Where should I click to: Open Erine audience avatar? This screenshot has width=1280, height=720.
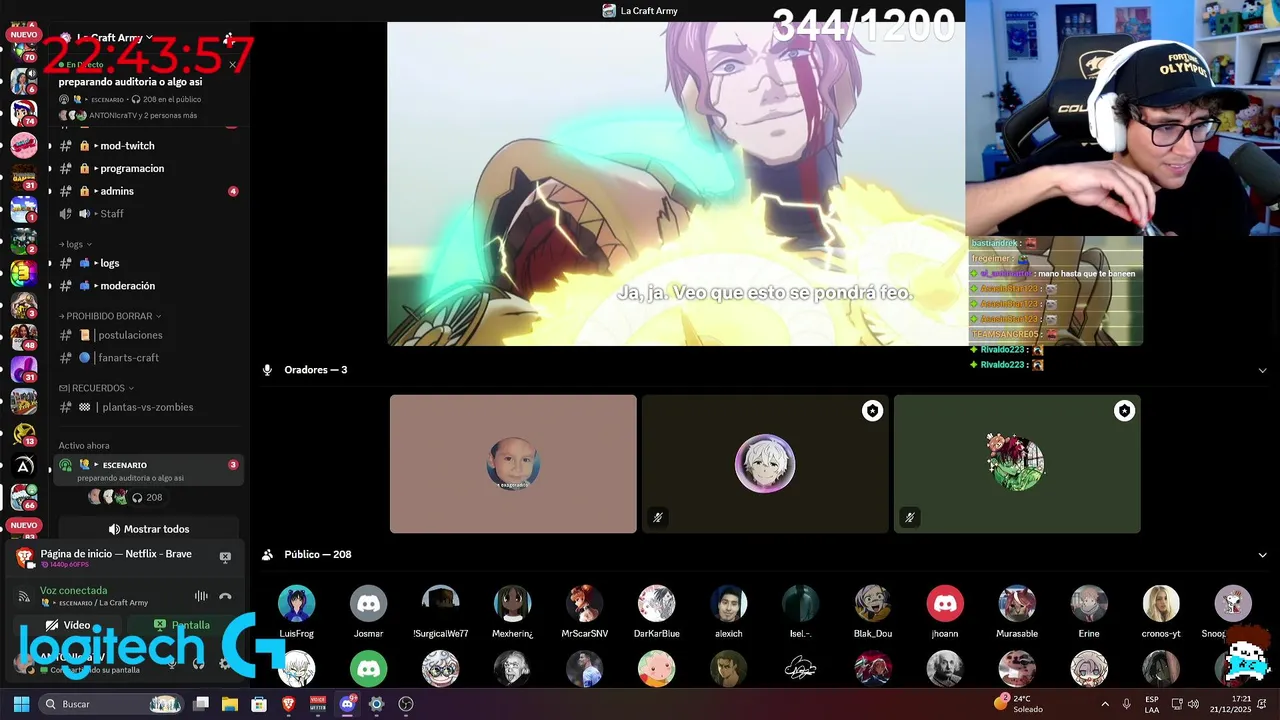(x=1088, y=604)
